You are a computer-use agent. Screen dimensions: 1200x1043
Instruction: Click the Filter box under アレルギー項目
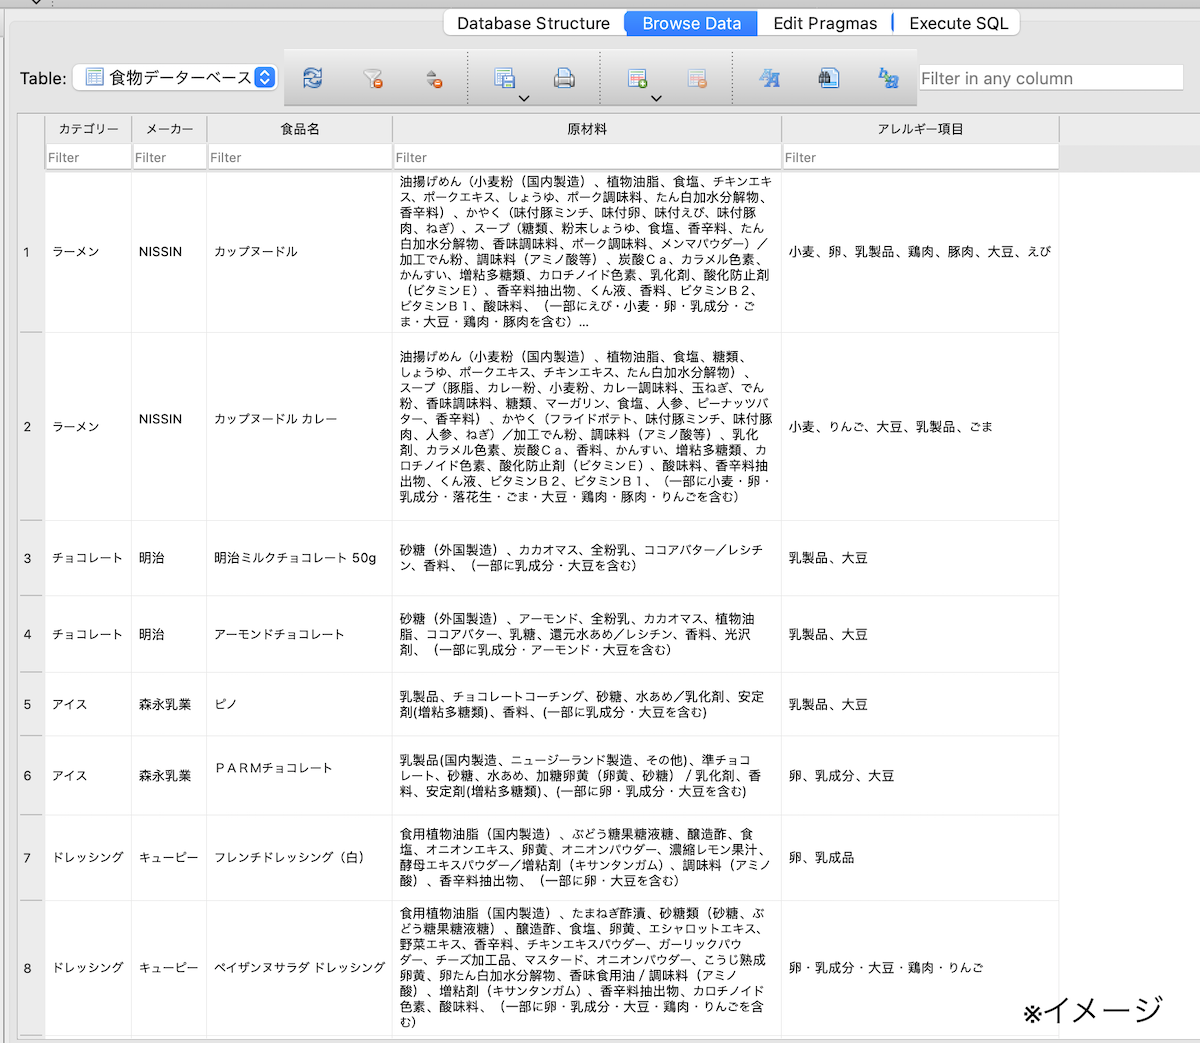(x=920, y=157)
